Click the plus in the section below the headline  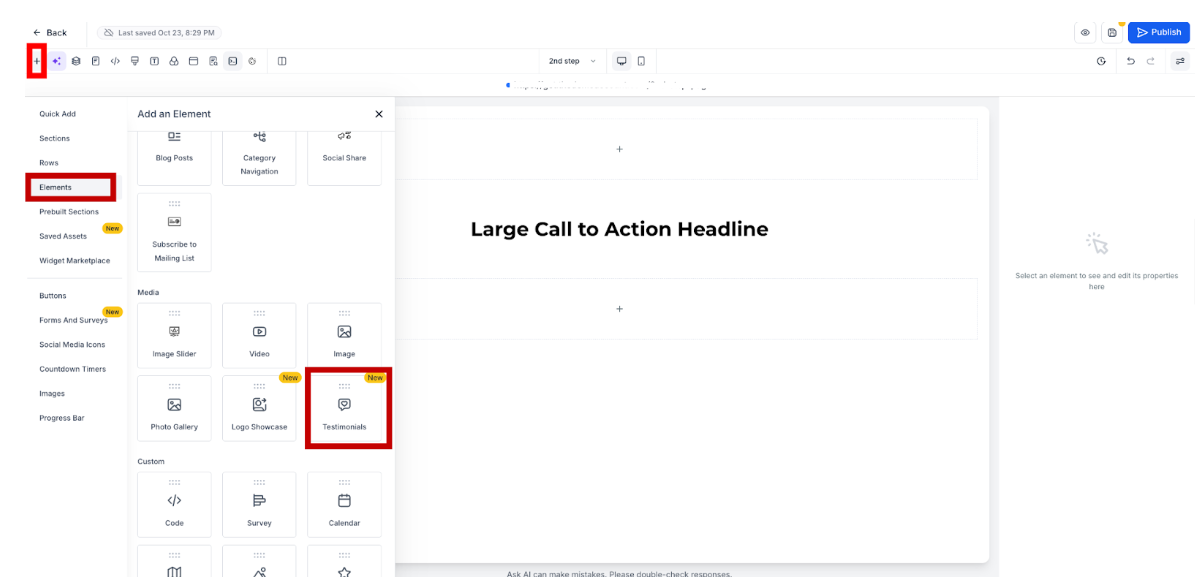619,309
